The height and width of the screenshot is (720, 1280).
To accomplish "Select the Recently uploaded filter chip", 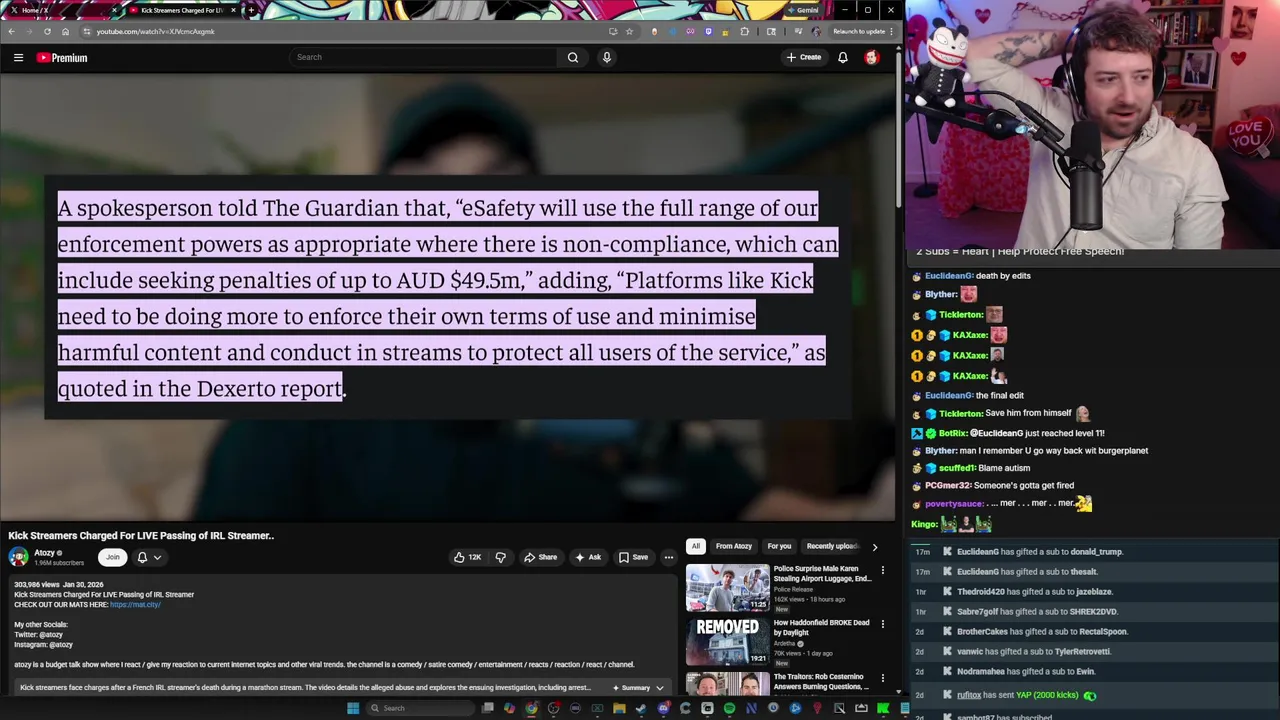I will 832,546.
